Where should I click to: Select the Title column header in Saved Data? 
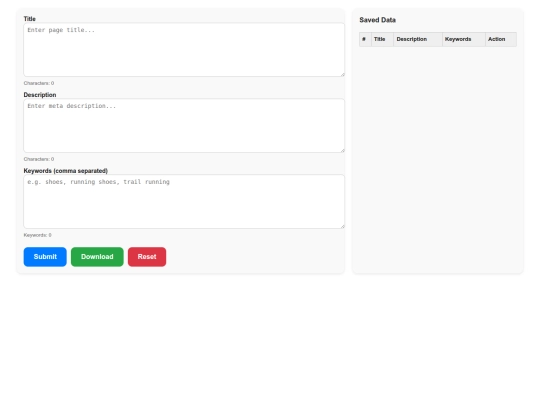pos(382,39)
